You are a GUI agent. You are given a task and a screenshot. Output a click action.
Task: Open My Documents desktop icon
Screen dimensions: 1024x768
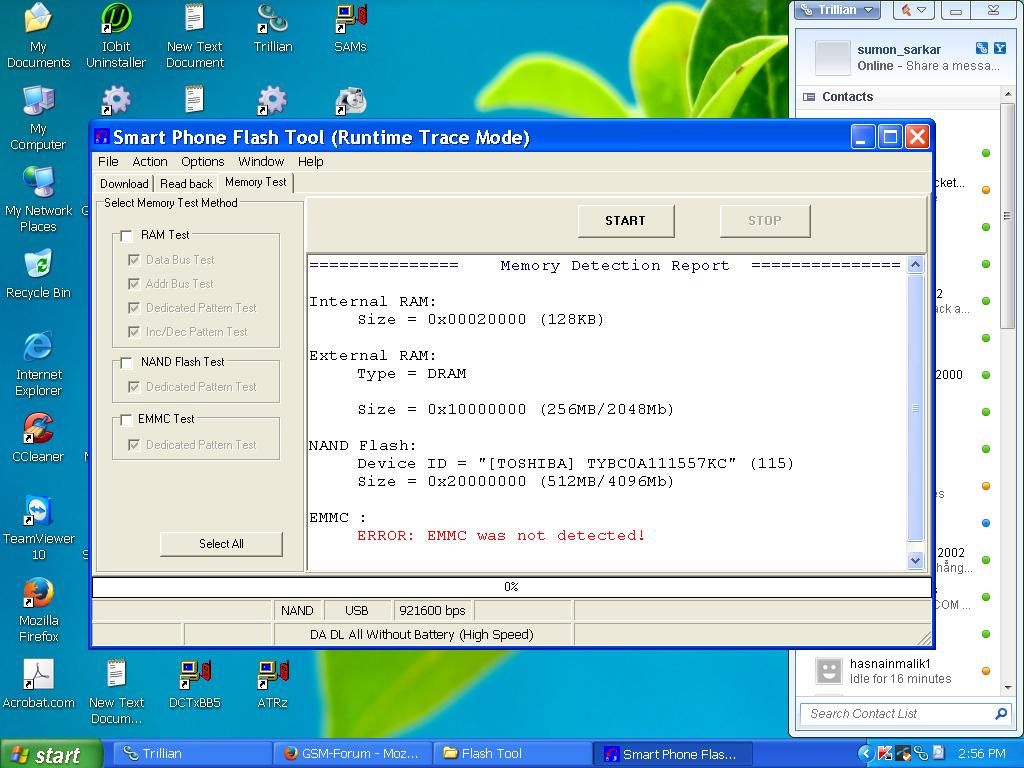pos(38,37)
